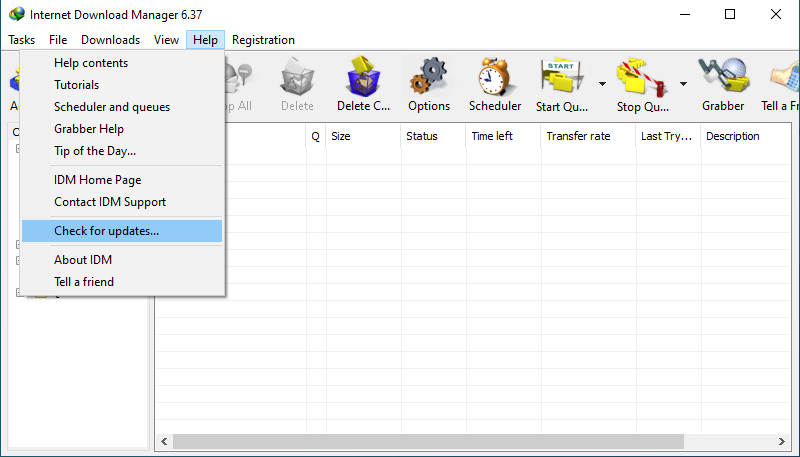
Task: Open the View menu
Action: tap(166, 40)
